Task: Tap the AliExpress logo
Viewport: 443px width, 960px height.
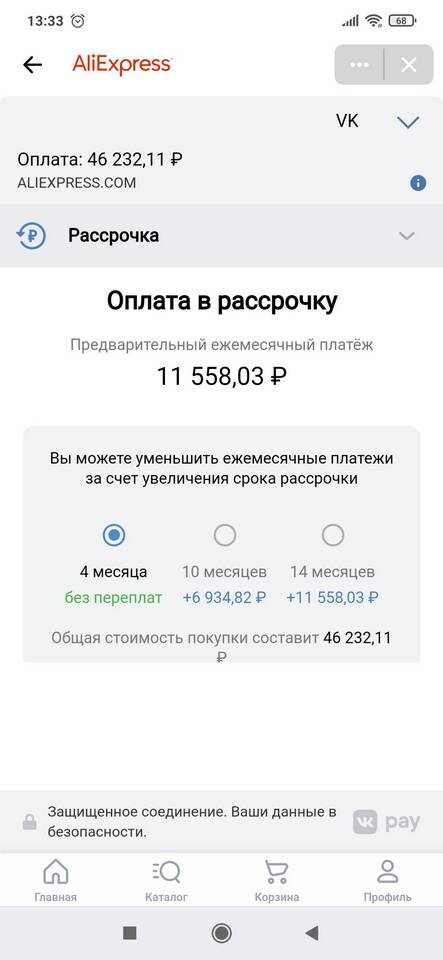Action: 122,64
